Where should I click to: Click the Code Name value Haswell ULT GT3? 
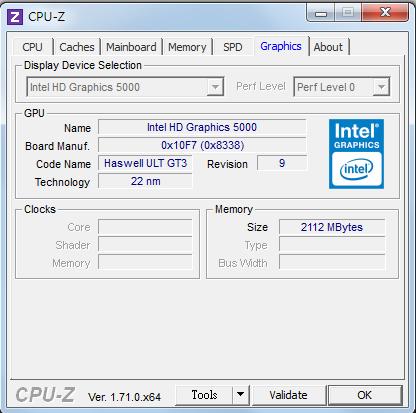[x=145, y=163]
